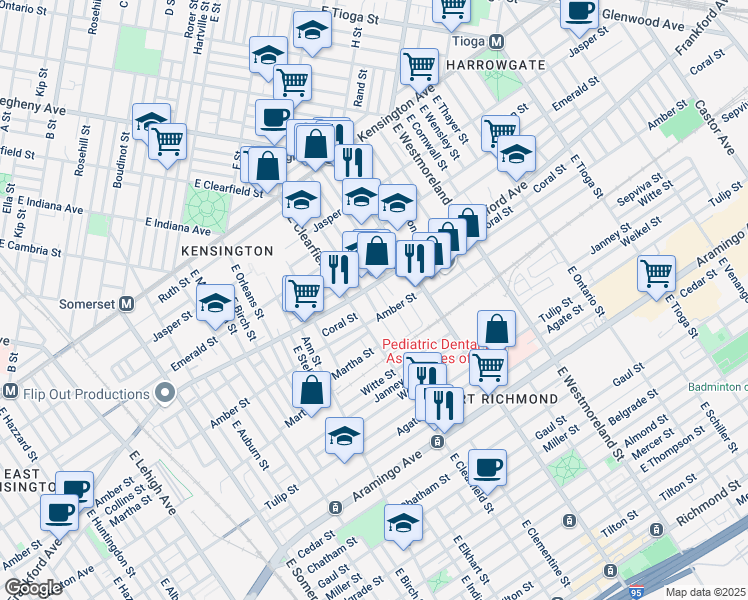Click the grocery cart marker below the Tioga St school
Screen dimensions: 748x600
tap(292, 83)
